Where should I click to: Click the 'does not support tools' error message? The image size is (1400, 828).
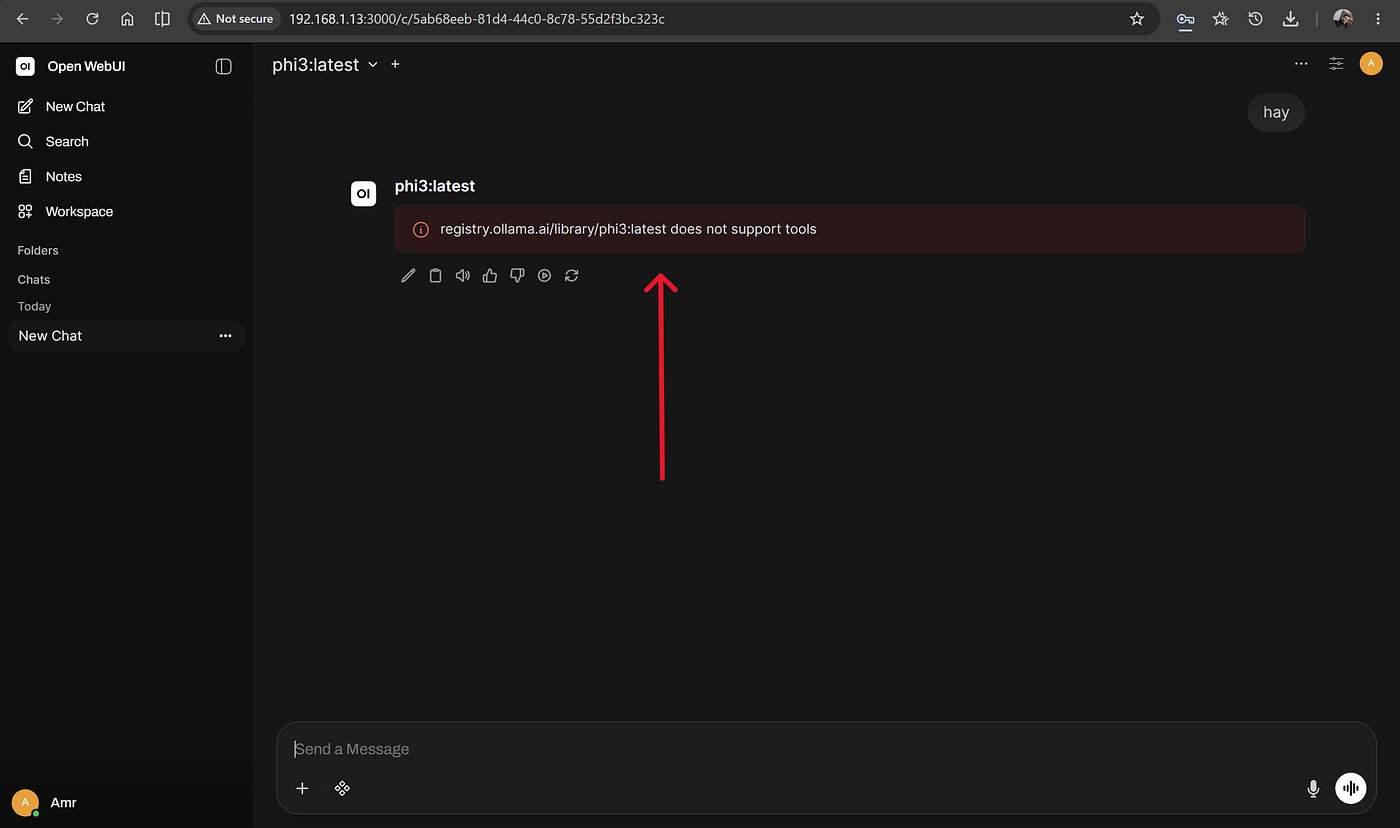tap(850, 229)
